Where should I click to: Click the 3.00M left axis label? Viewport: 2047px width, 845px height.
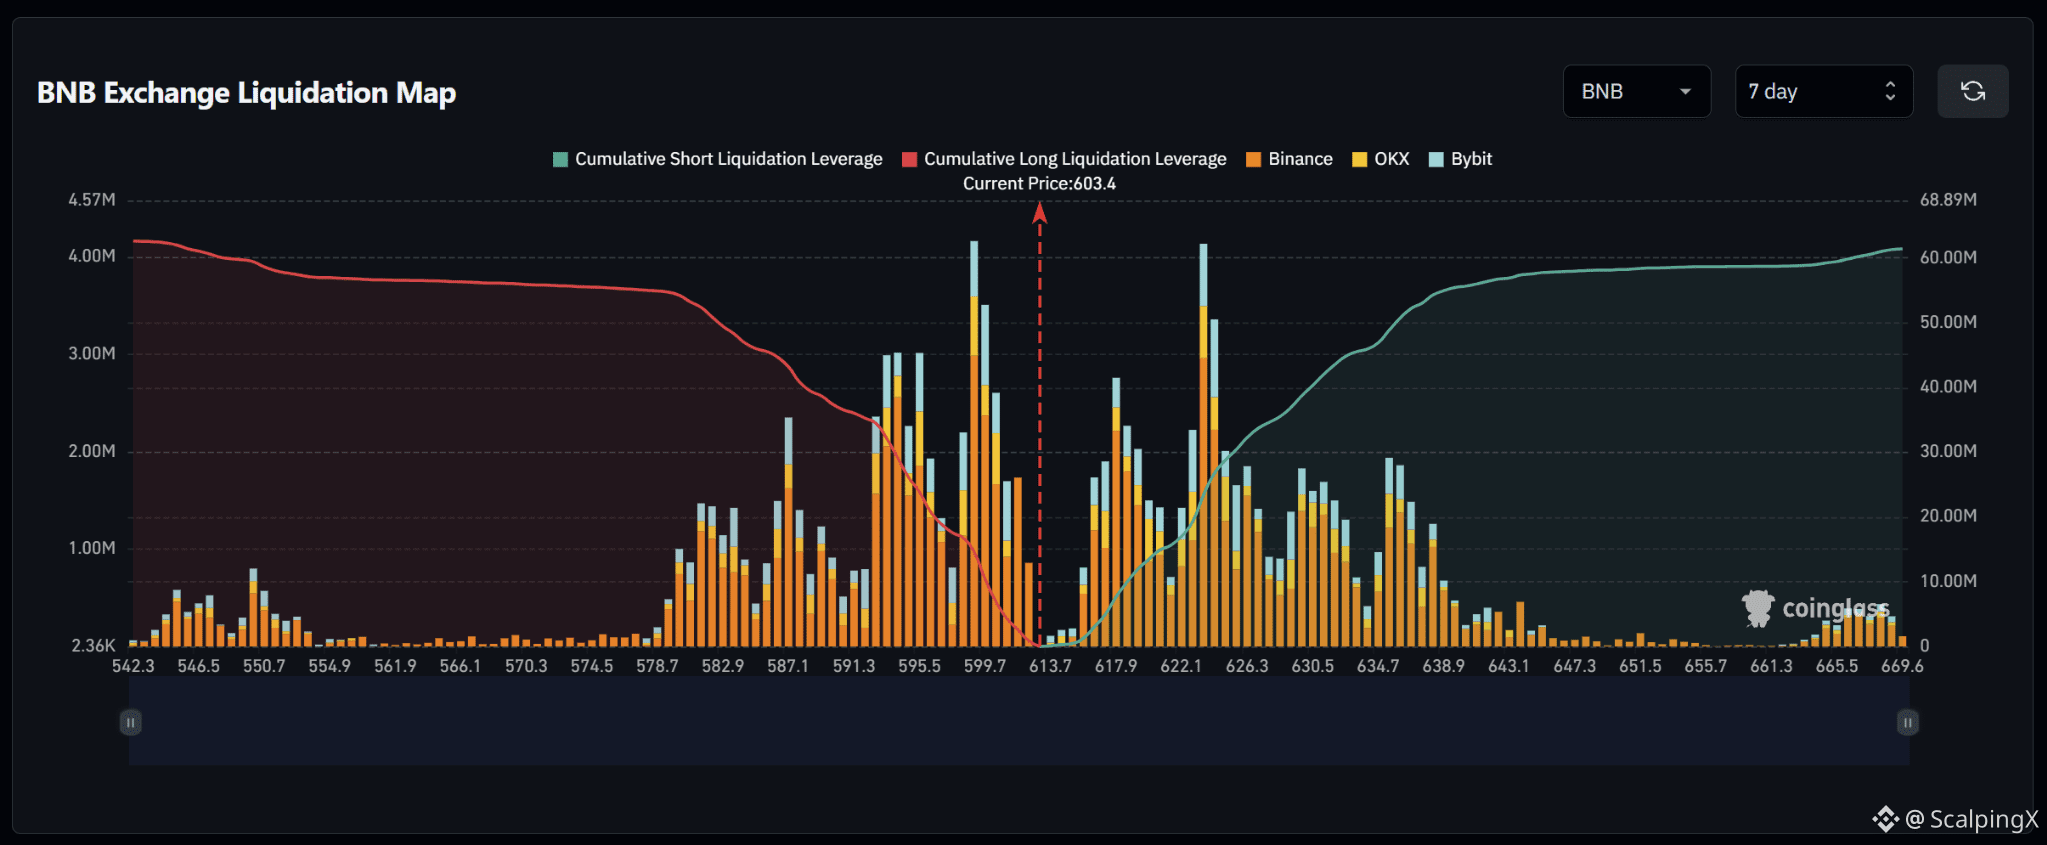[x=92, y=354]
